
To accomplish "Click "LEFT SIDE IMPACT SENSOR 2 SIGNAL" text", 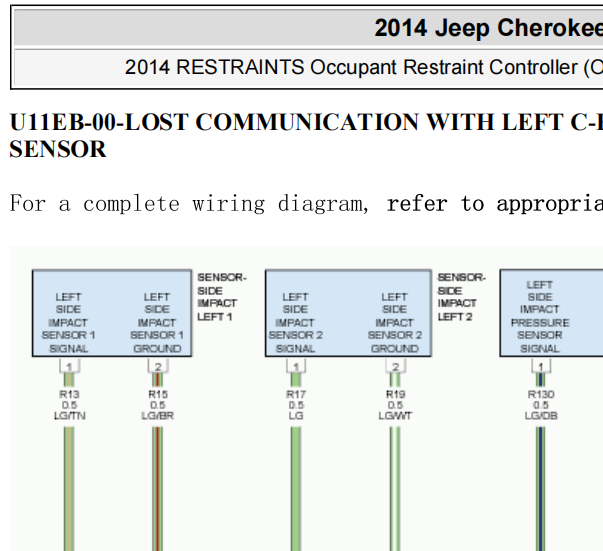I will click(295, 323).
